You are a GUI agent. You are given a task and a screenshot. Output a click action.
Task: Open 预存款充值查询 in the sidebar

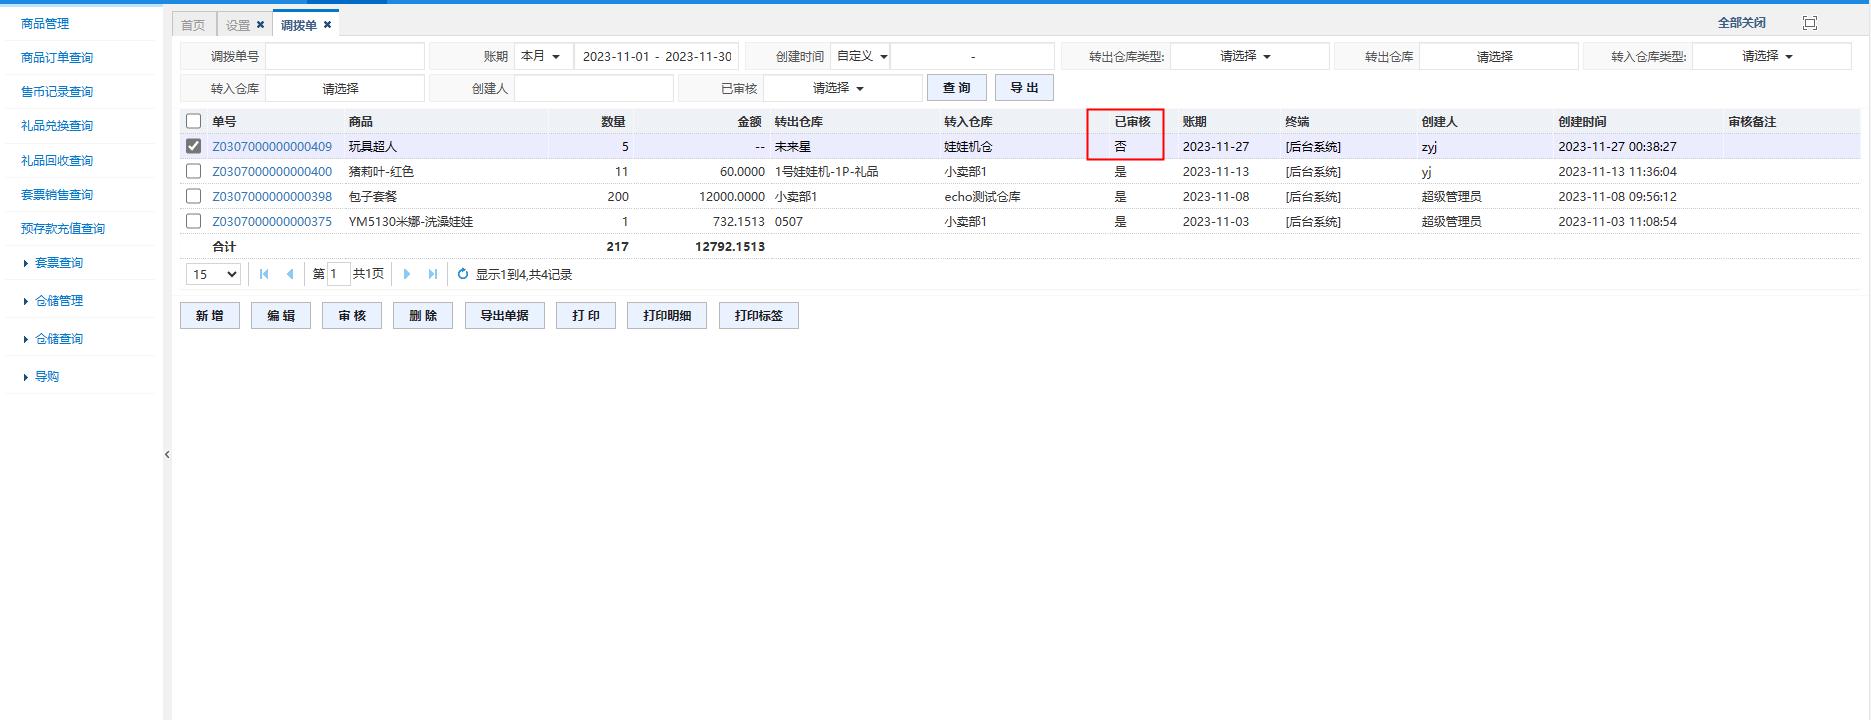pyautogui.click(x=63, y=229)
